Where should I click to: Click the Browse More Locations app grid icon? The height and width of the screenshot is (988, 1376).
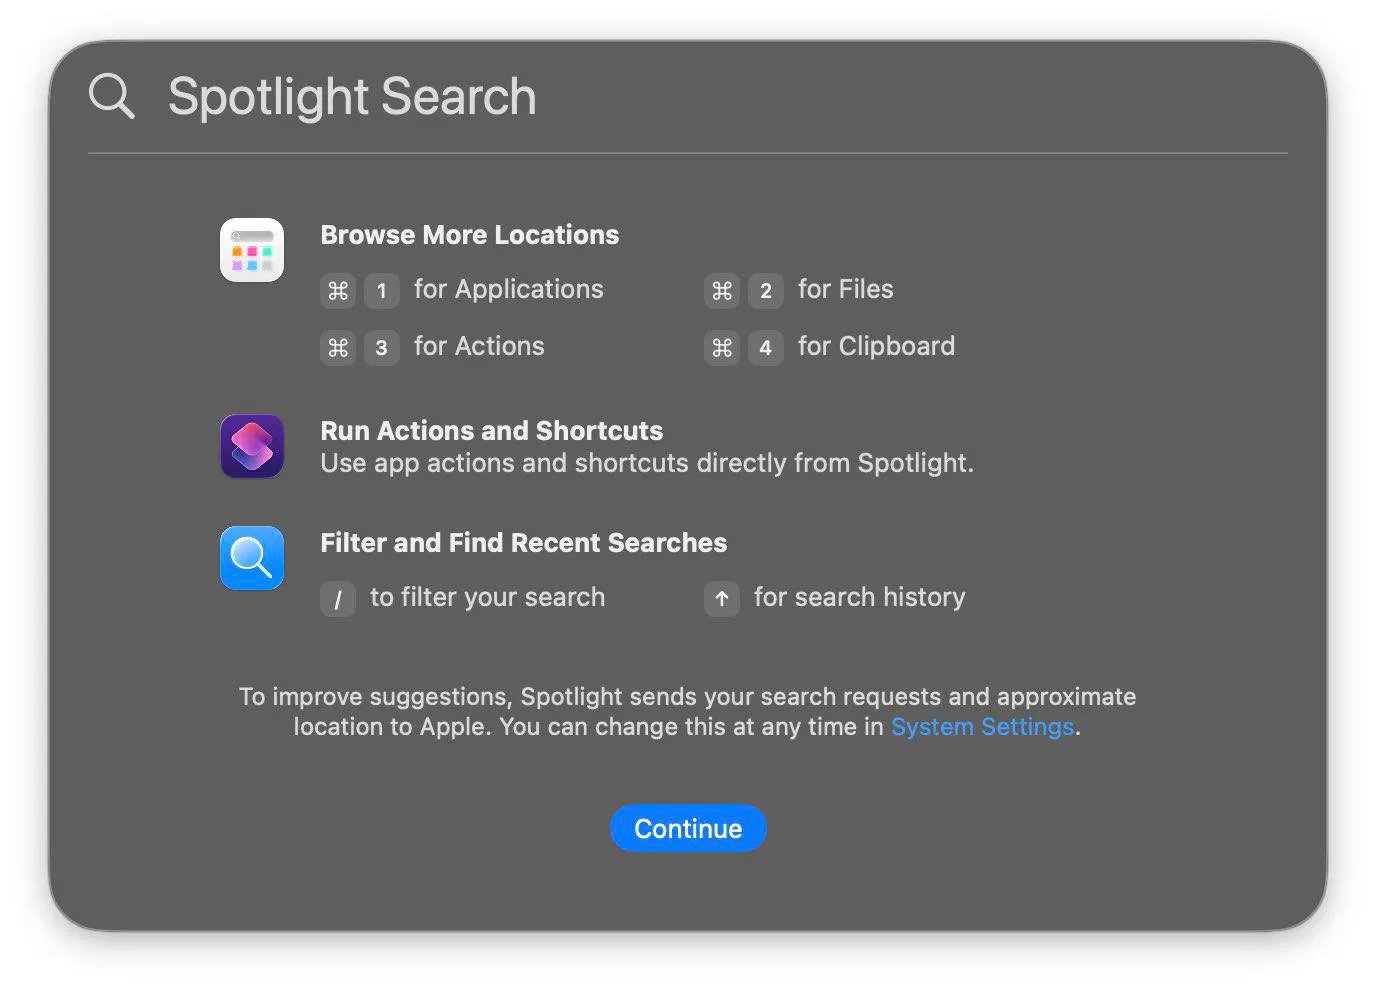tap(252, 250)
